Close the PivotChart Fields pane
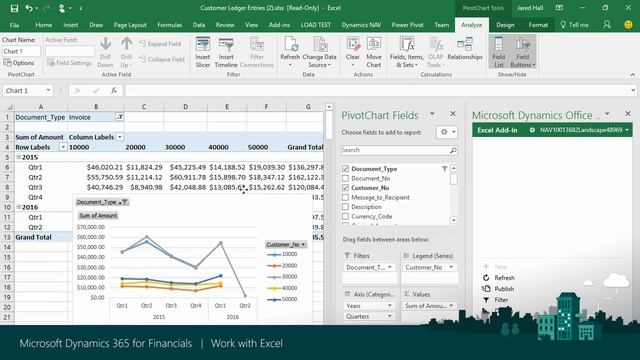The width and height of the screenshot is (640, 360). [453, 114]
